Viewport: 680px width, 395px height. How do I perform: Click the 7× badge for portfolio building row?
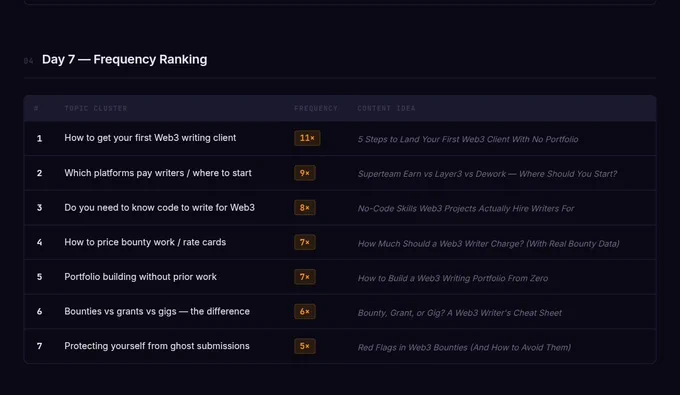[x=304, y=277]
